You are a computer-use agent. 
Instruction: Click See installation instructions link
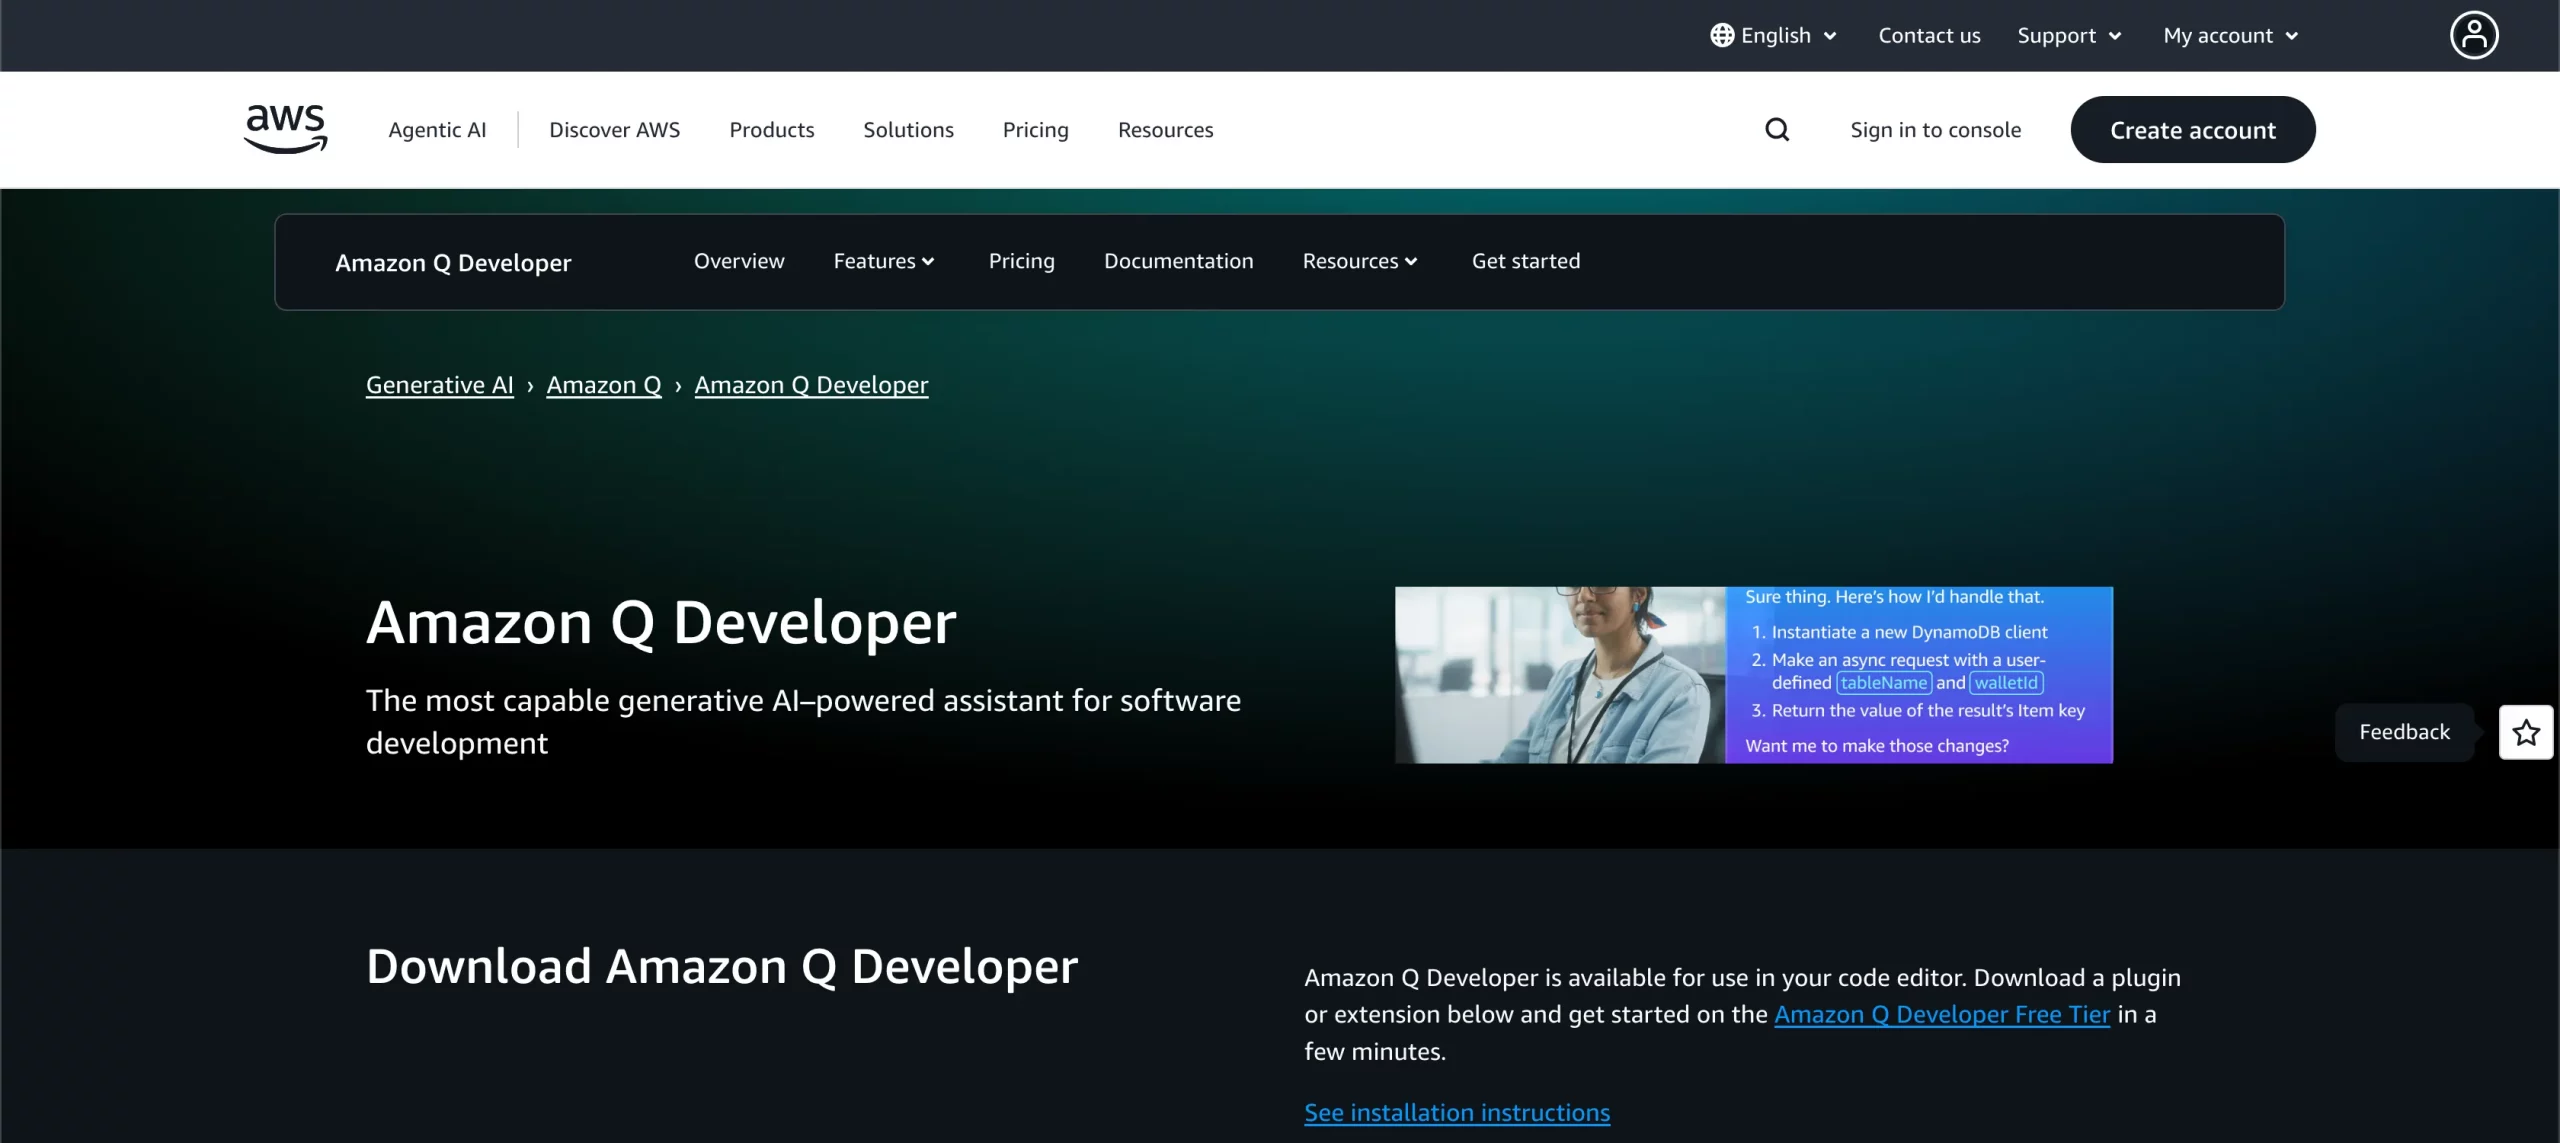click(x=1457, y=1112)
